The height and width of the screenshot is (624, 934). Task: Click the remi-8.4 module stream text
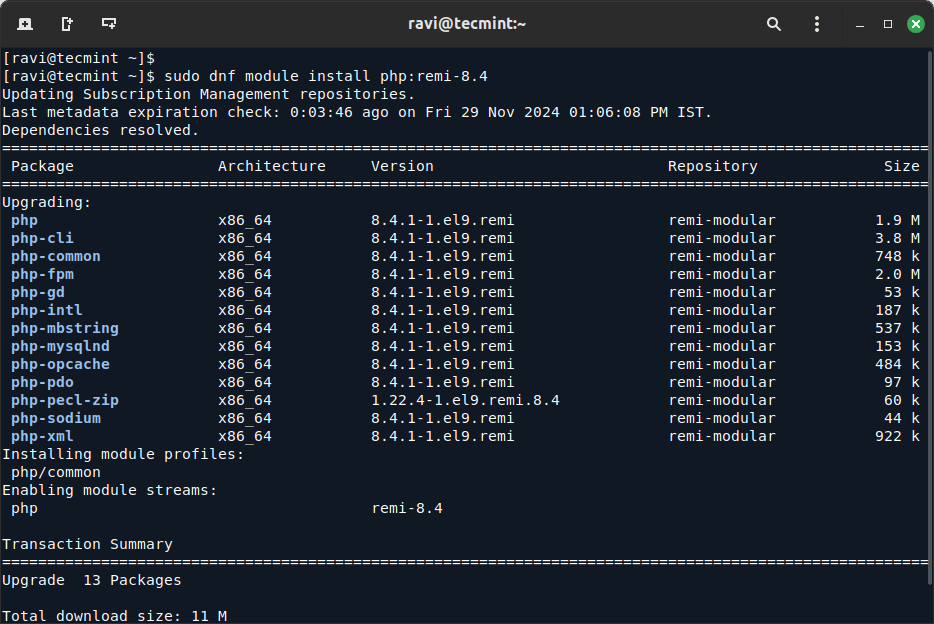tap(407, 508)
